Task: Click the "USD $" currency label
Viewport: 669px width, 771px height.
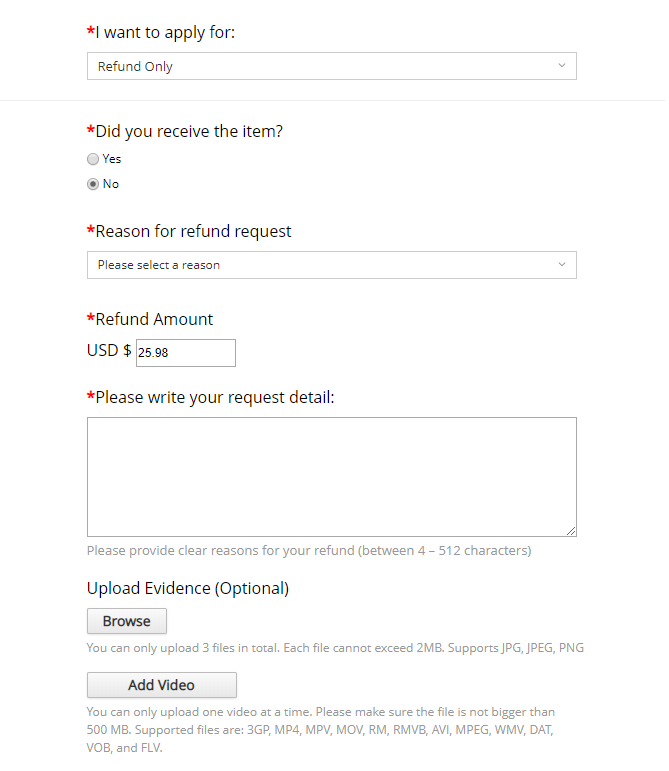Action: point(109,351)
